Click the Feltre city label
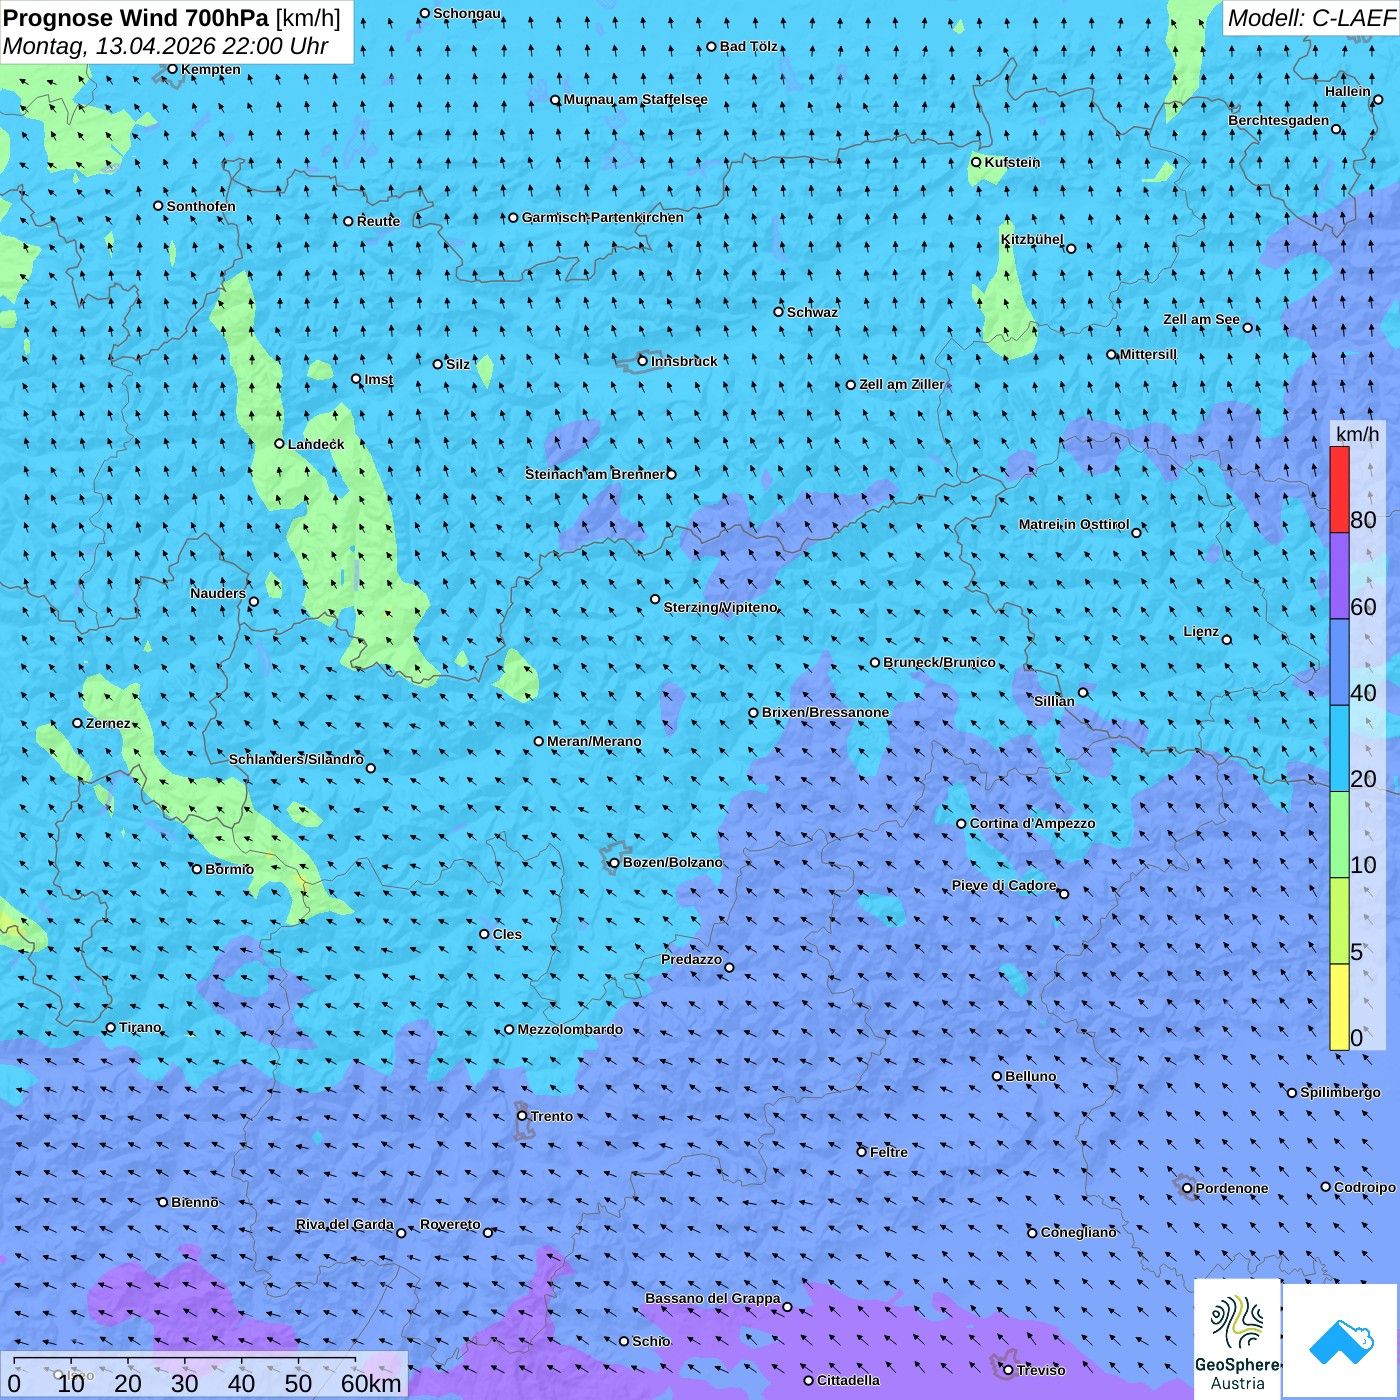Screen dimensions: 1400x1400 (x=889, y=1152)
